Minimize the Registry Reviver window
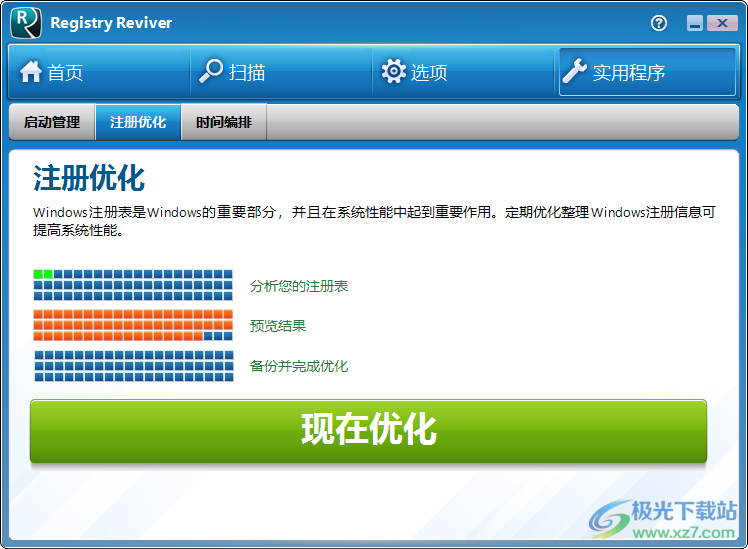This screenshot has width=748, height=549. coord(695,23)
